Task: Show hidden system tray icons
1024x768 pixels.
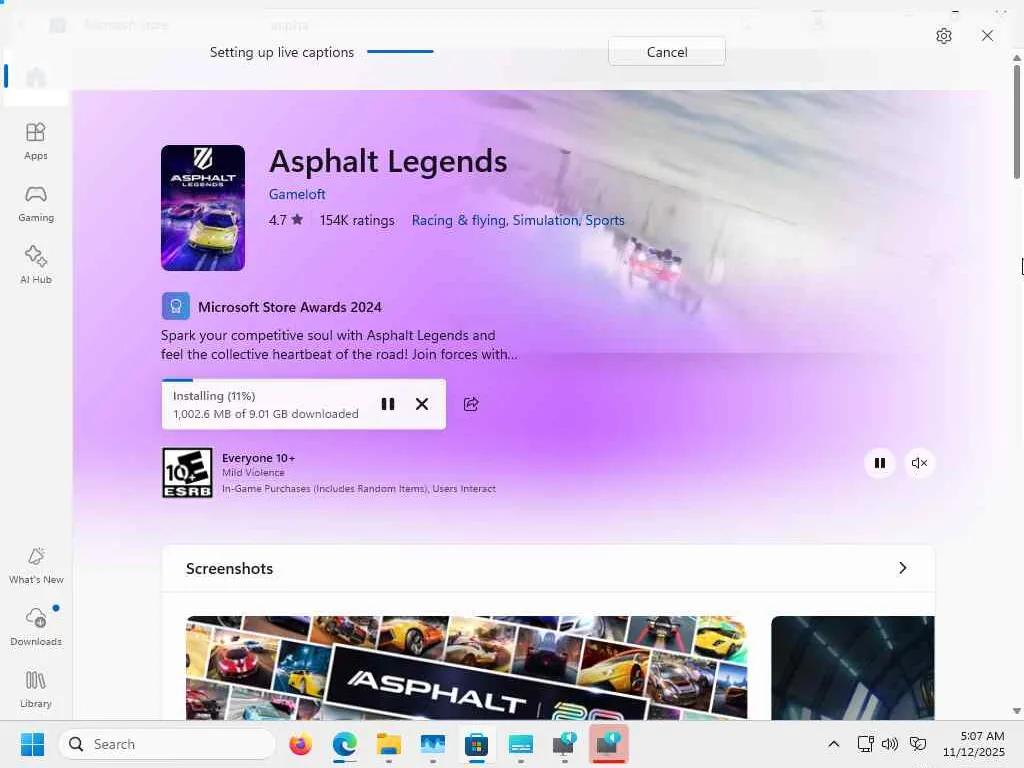Action: (x=833, y=744)
